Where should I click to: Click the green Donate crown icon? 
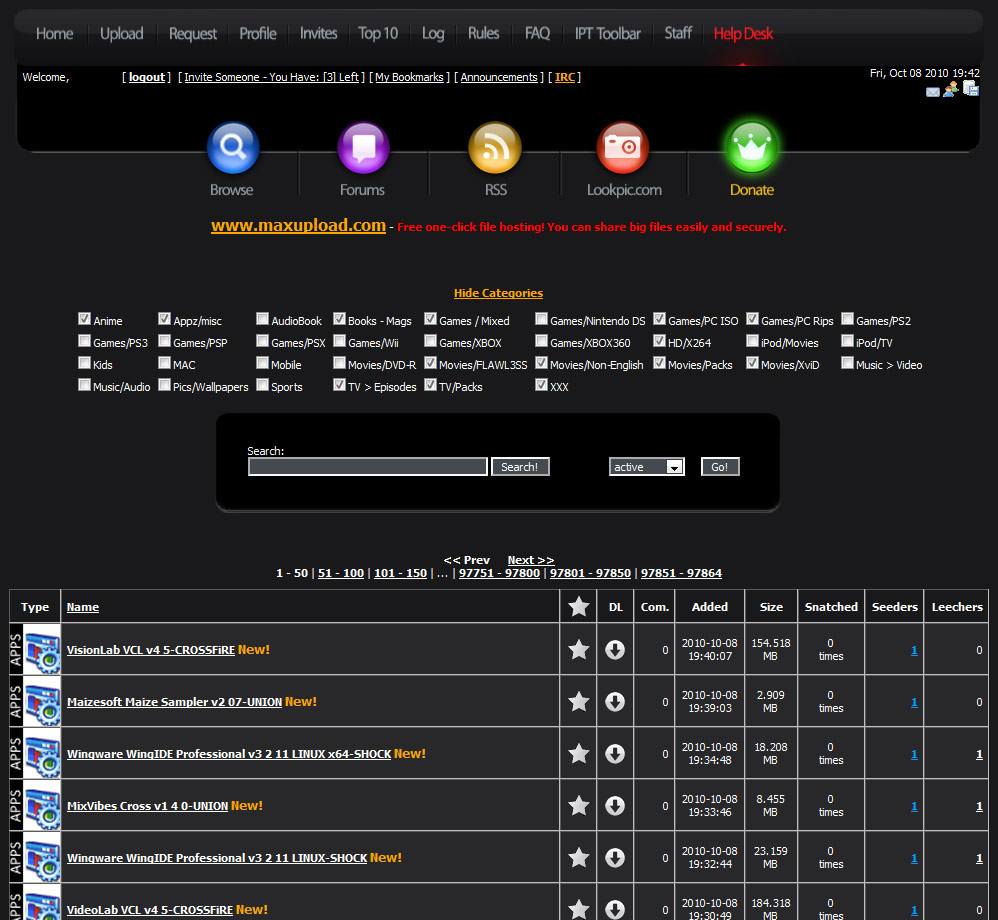(752, 148)
